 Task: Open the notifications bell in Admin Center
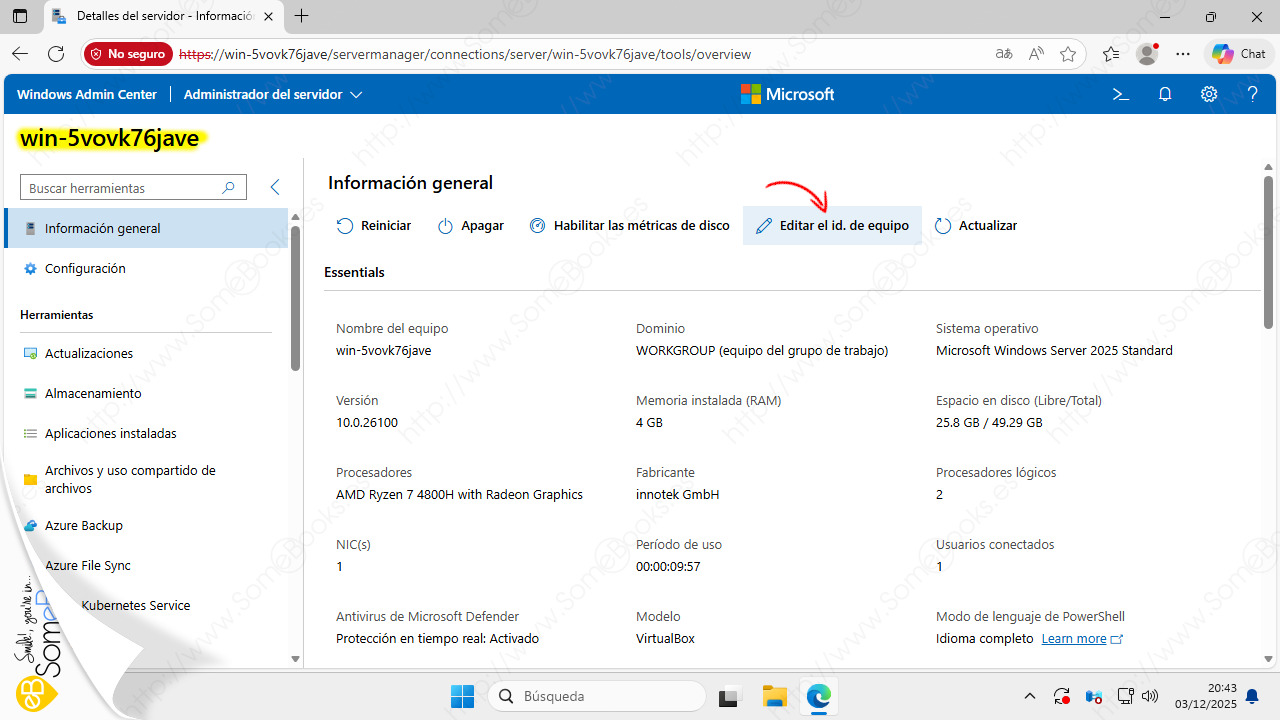click(1165, 94)
